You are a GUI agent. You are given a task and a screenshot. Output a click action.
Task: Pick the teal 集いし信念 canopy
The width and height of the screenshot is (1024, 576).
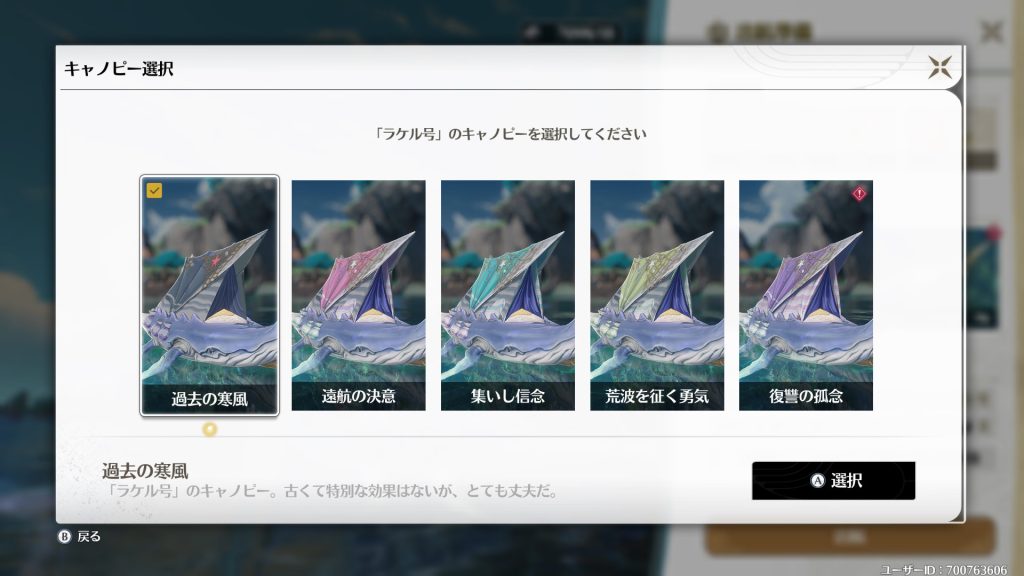507,295
